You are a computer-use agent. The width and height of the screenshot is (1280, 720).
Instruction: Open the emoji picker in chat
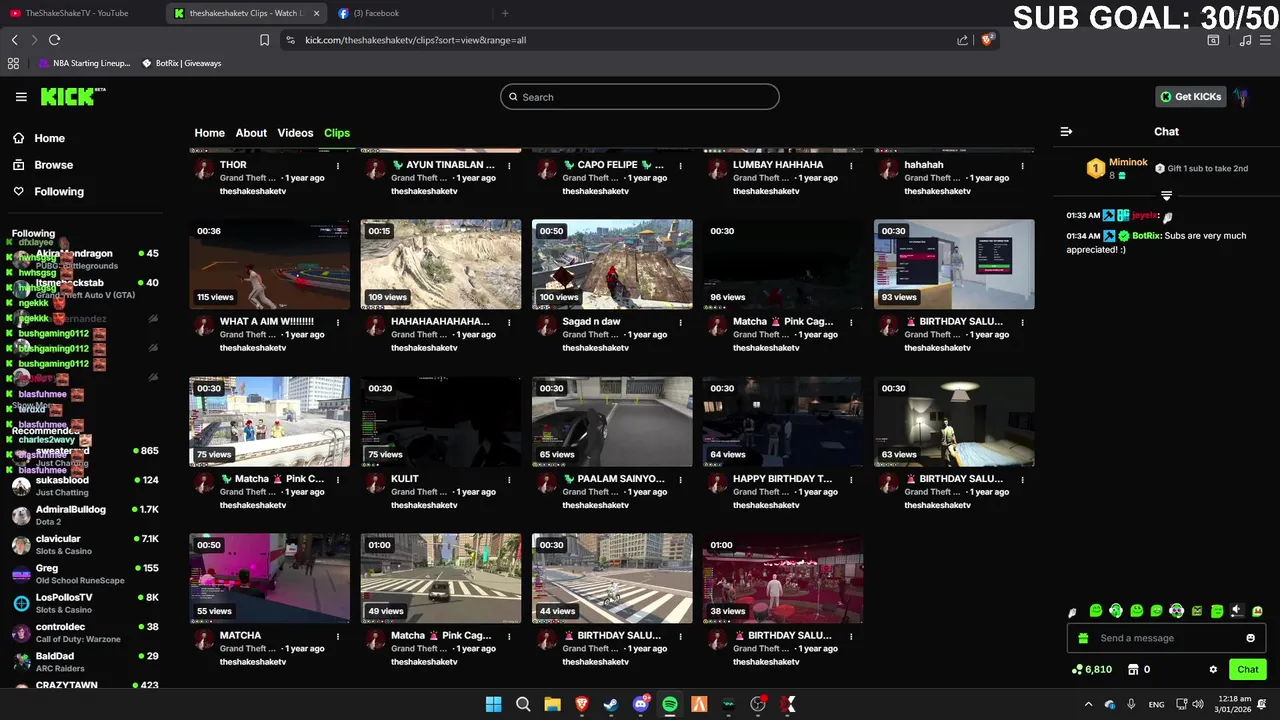(1250, 638)
